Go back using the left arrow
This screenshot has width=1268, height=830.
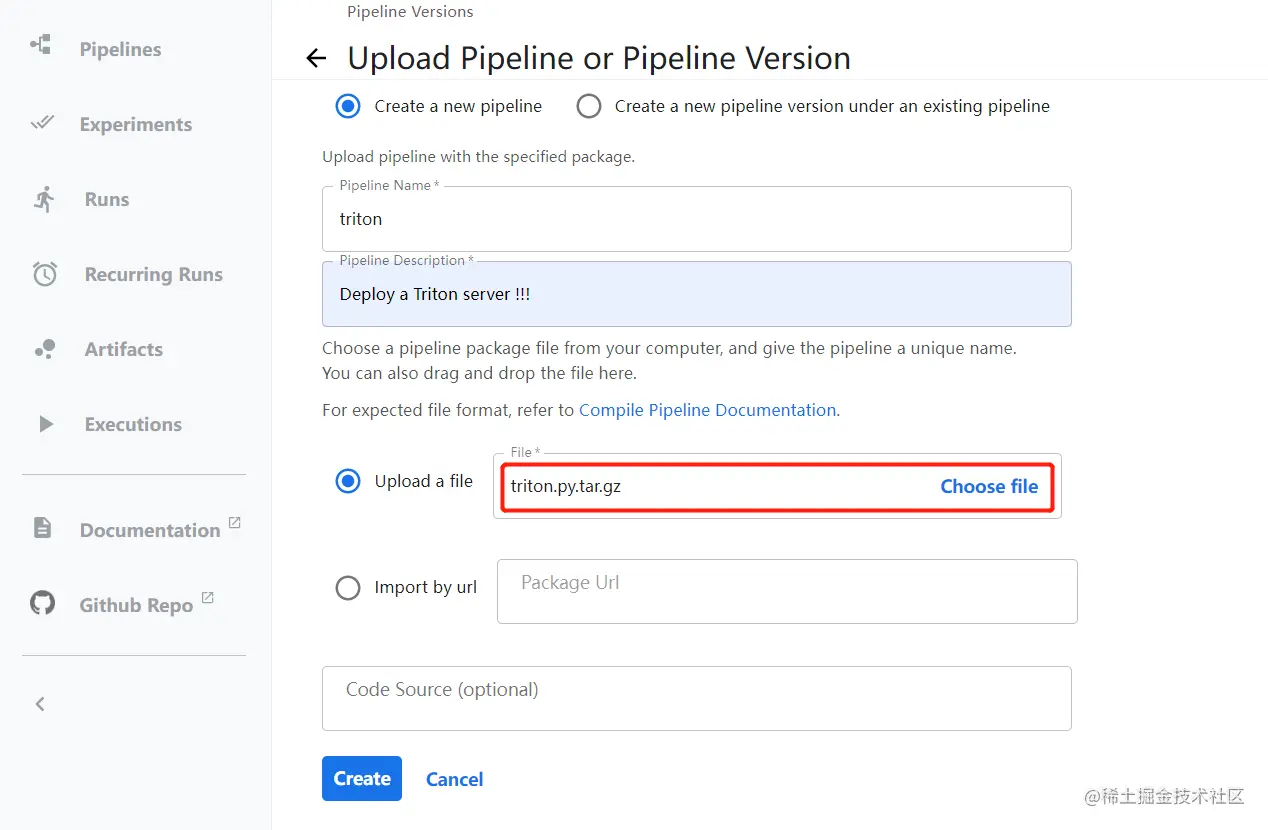tap(316, 58)
